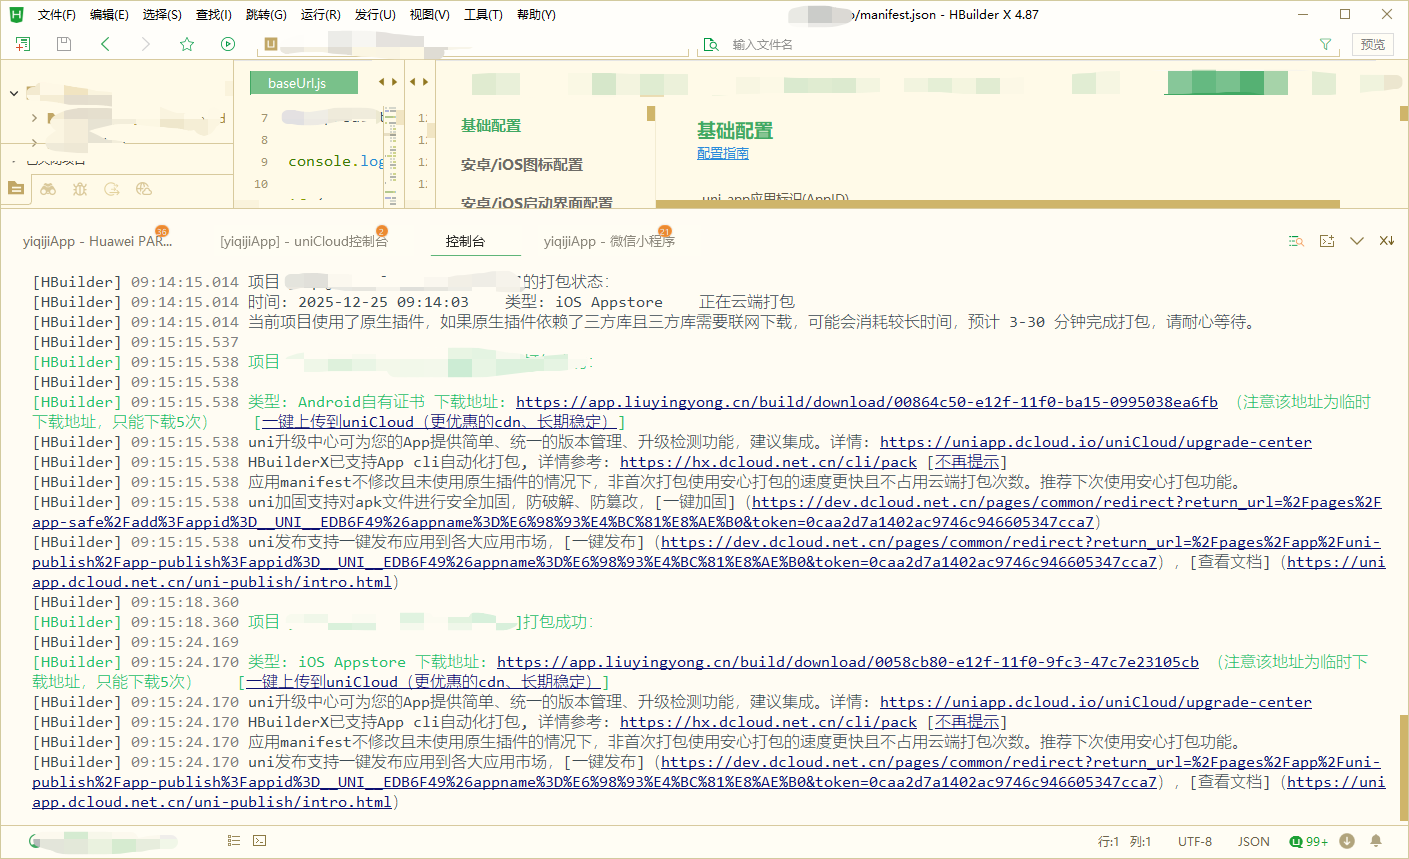Open the JSON language mode selector
Screen dimensions: 1409x859
pos(1253,841)
